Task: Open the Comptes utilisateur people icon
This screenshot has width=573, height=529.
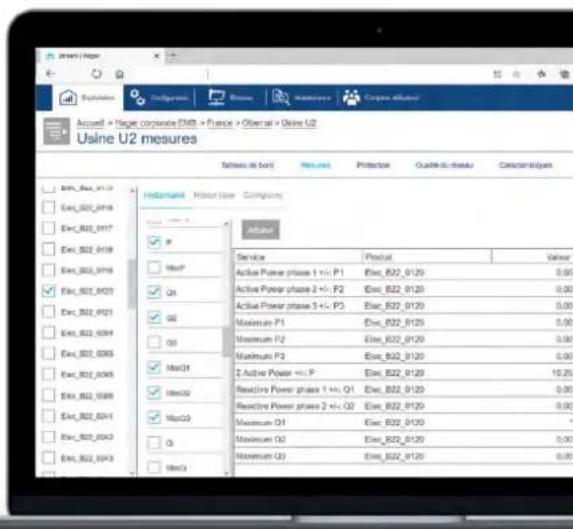Action: [x=352, y=98]
